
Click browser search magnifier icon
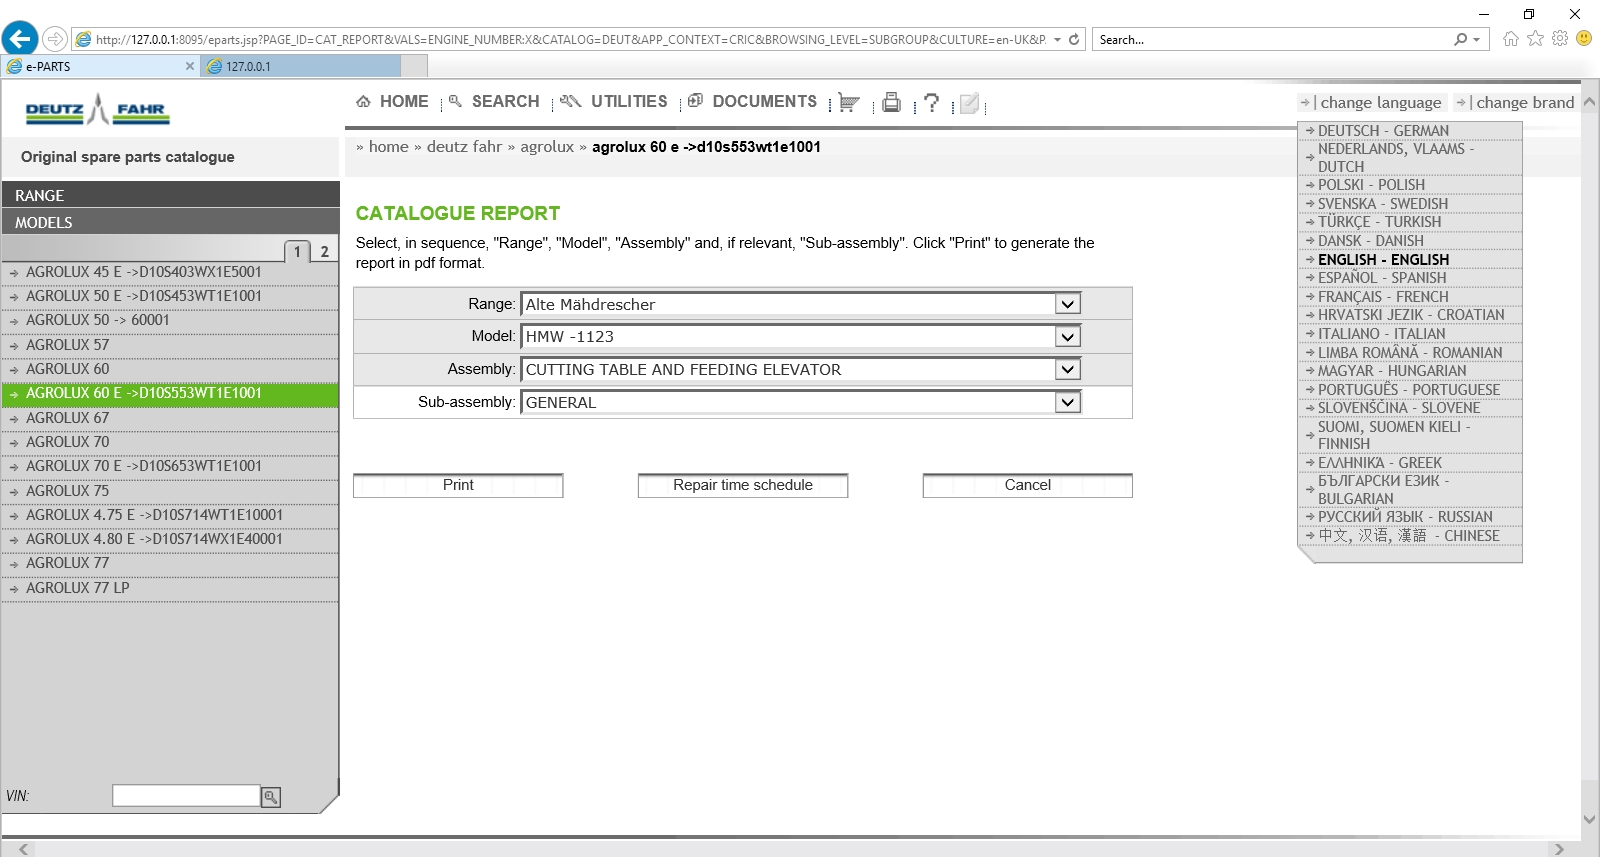pyautogui.click(x=1461, y=39)
